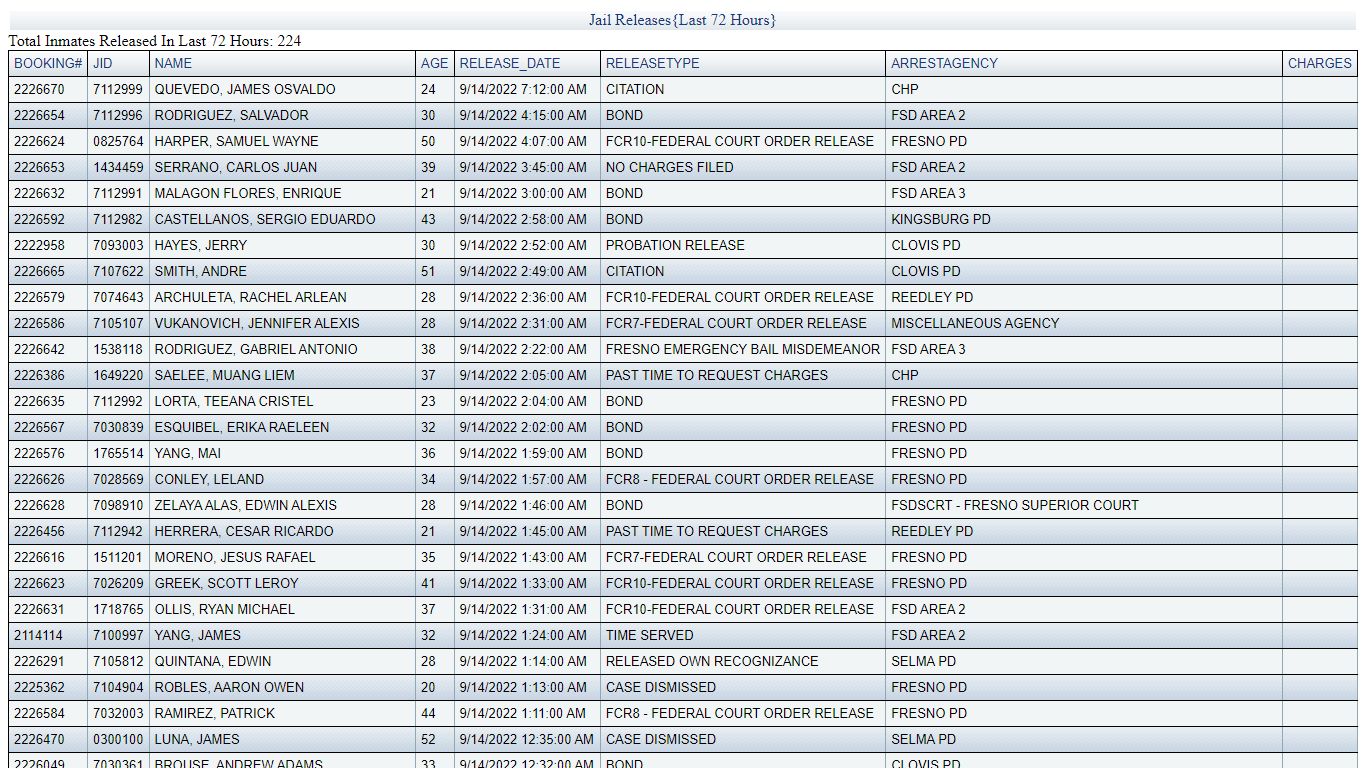Screen dimensions: 1366x768
Task: Sort by BOOKING# column header
Action: click(48, 63)
